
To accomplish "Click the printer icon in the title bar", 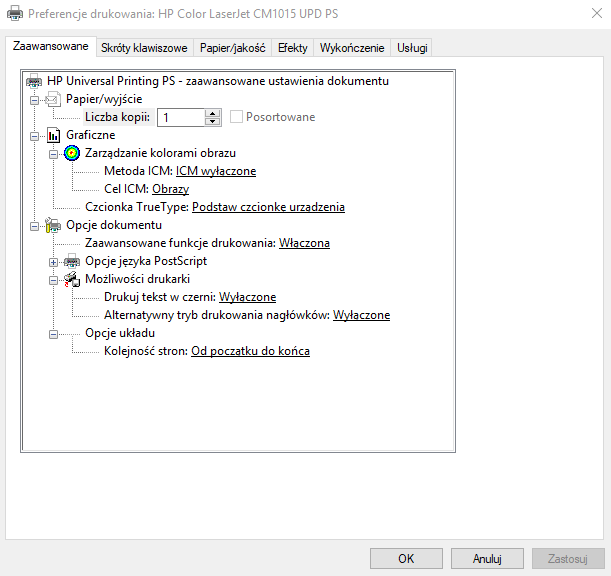I will (15, 14).
